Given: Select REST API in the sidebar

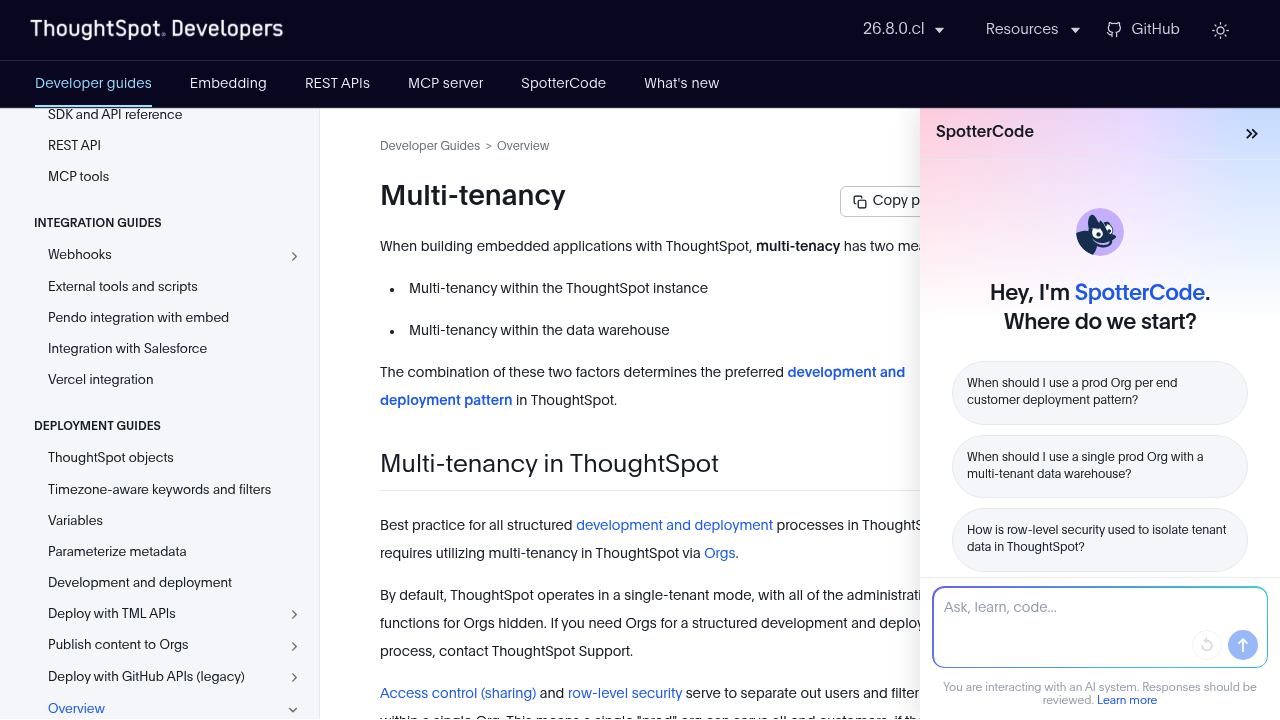Looking at the screenshot, I should coord(74,146).
